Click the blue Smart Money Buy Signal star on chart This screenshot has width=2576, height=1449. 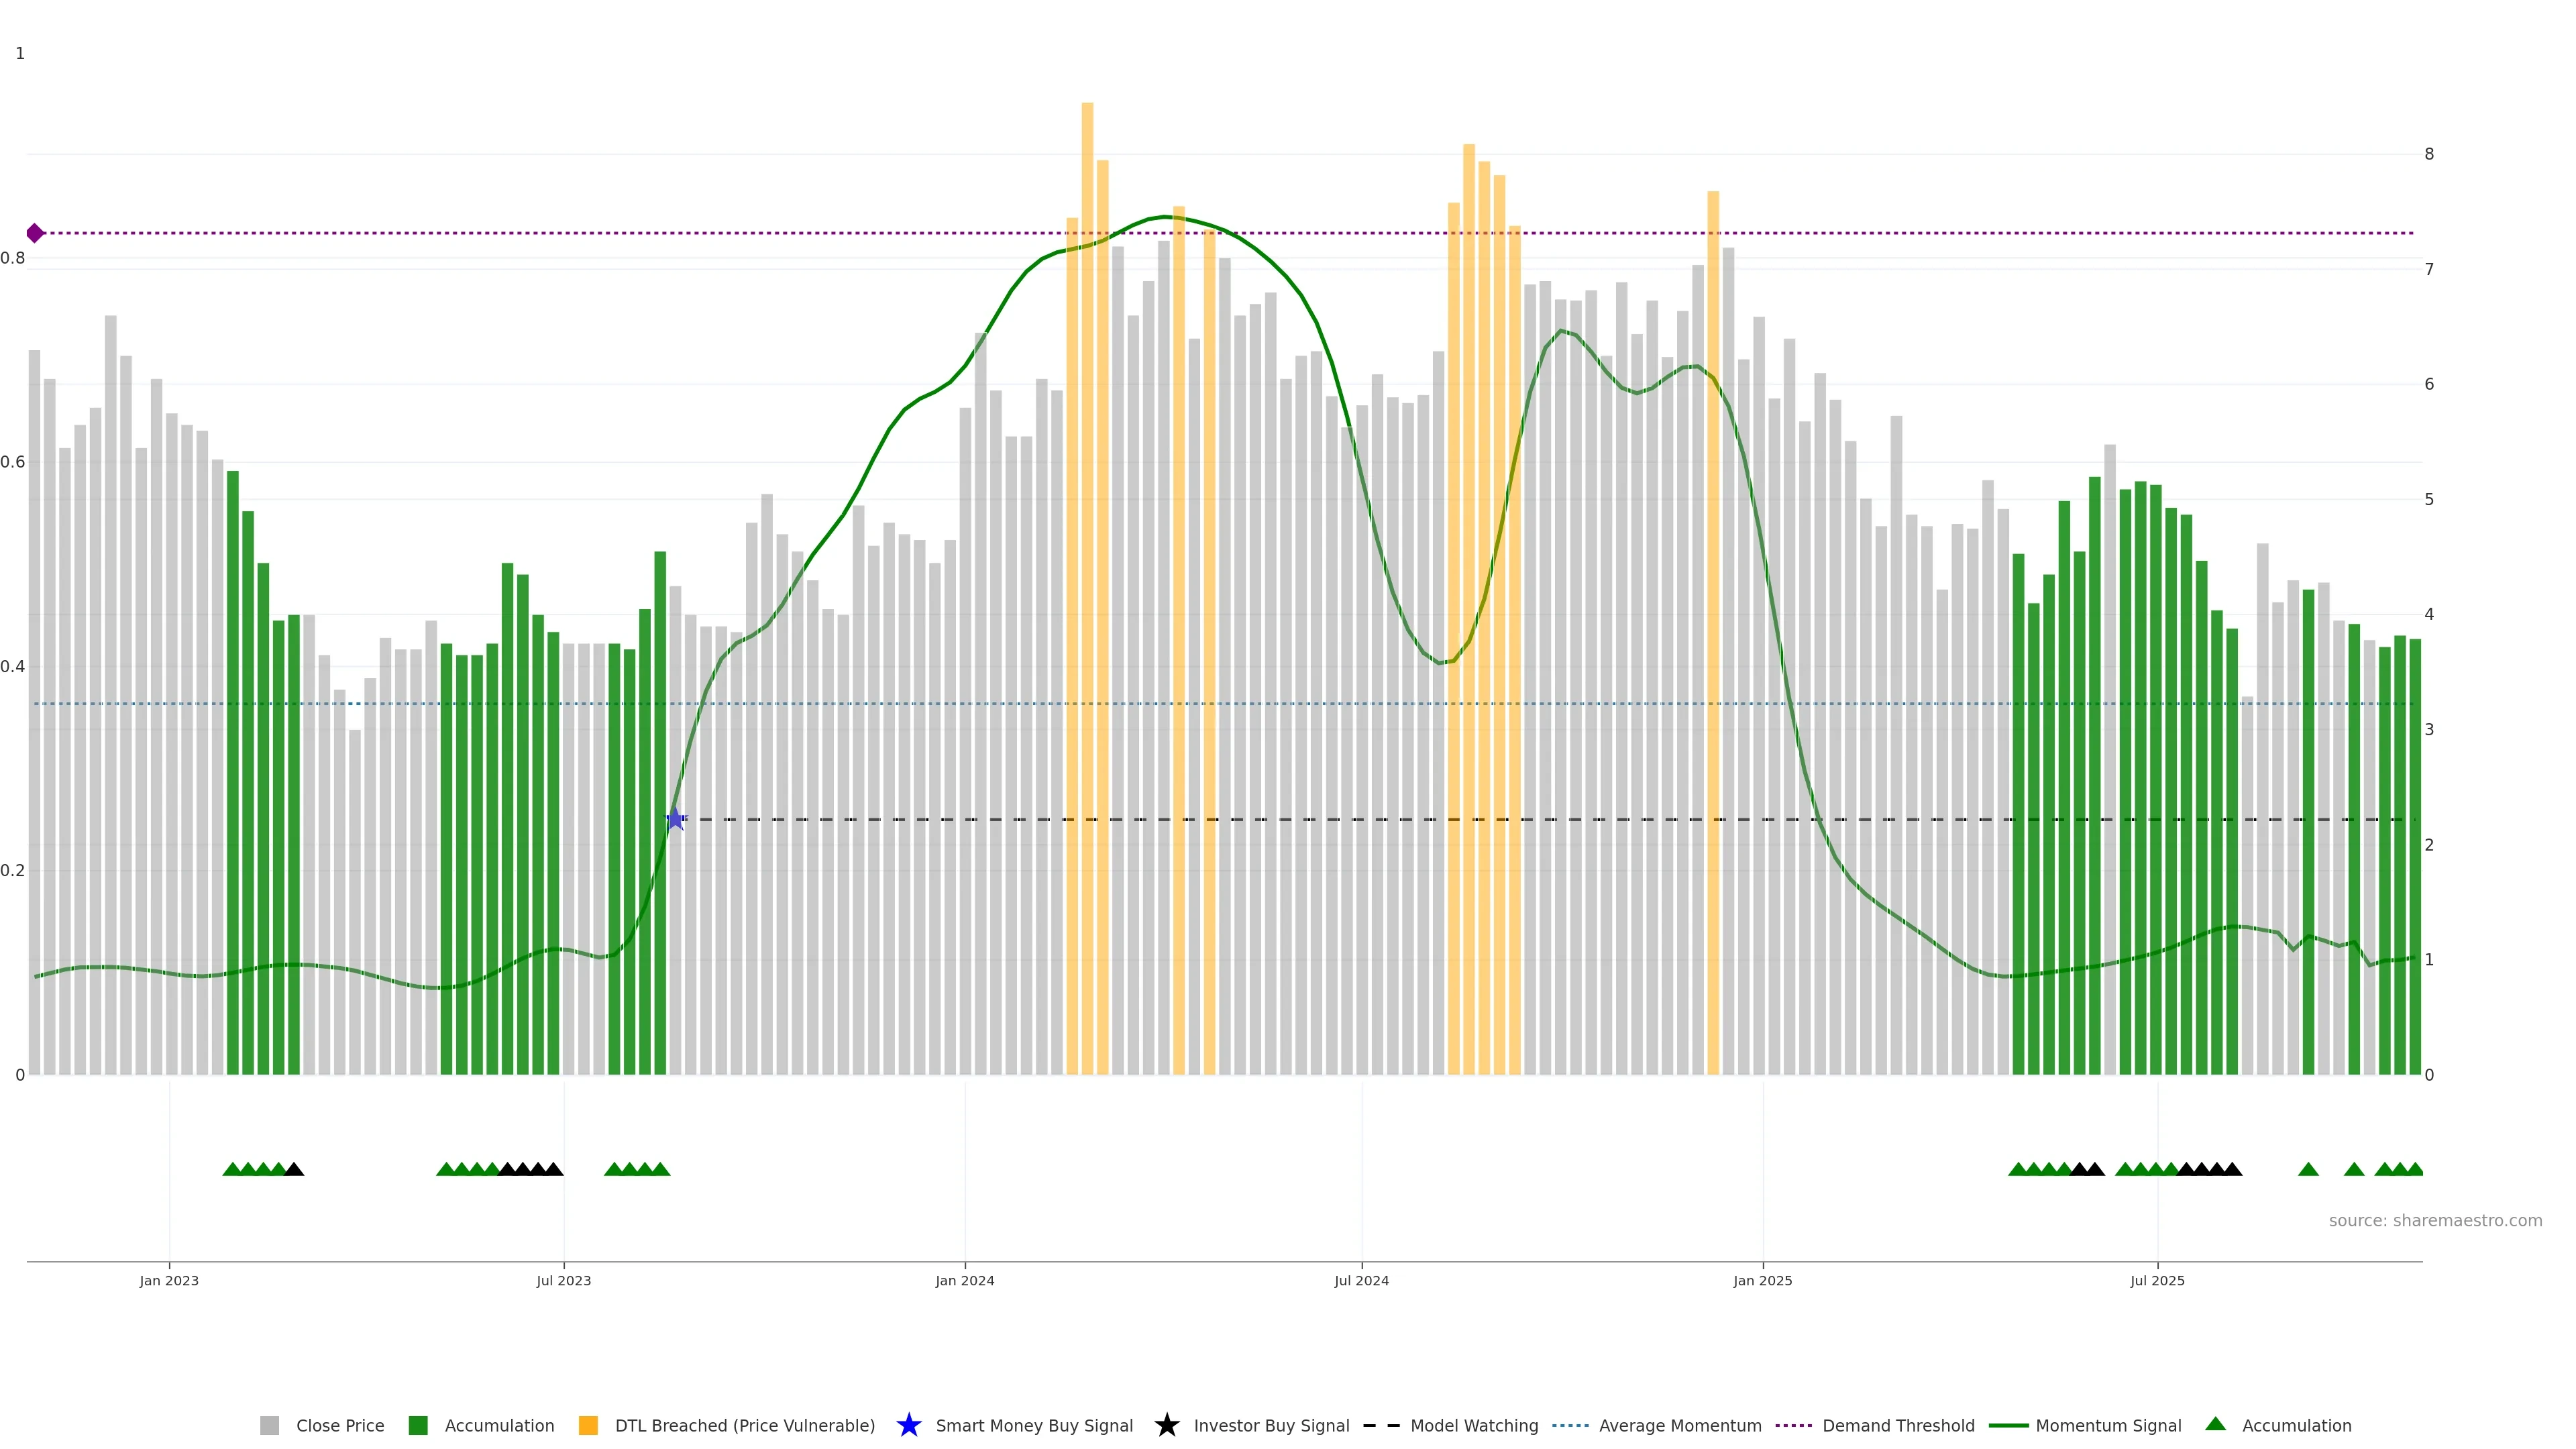675,819
